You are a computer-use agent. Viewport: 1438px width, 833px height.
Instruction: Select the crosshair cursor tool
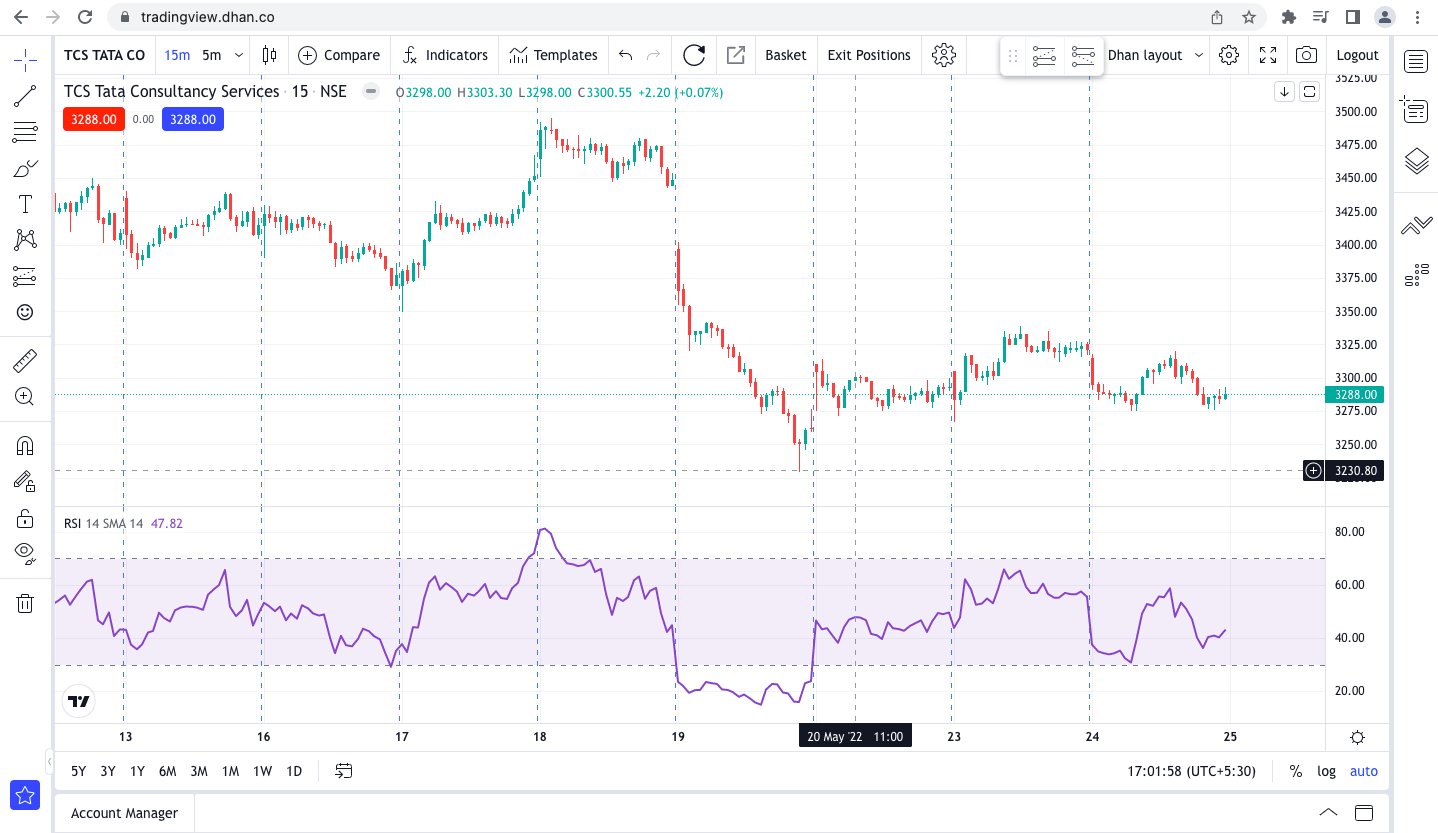click(x=25, y=59)
